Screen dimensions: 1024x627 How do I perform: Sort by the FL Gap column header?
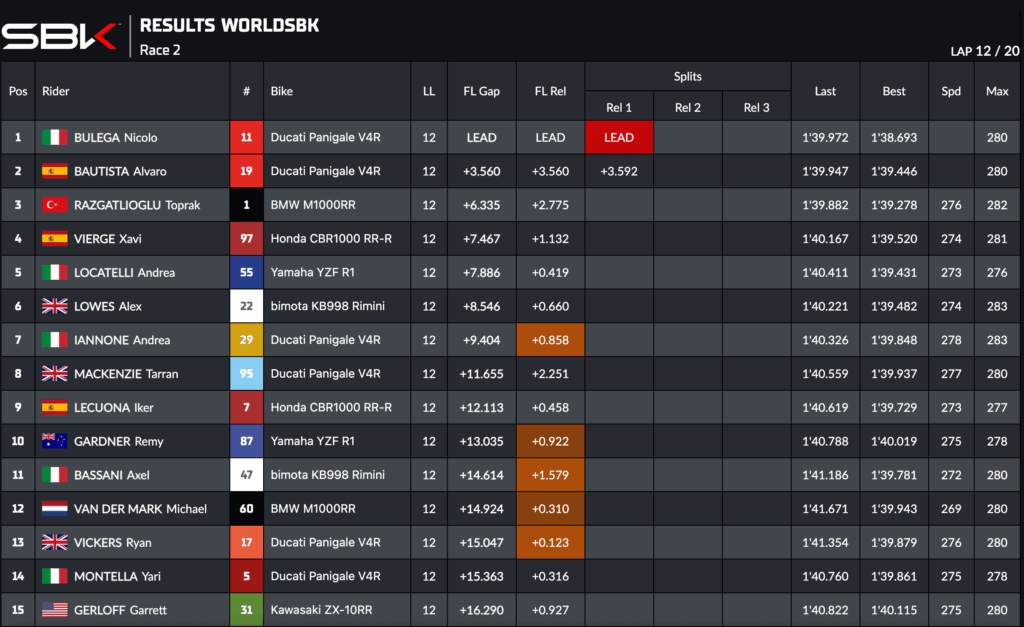pos(481,91)
